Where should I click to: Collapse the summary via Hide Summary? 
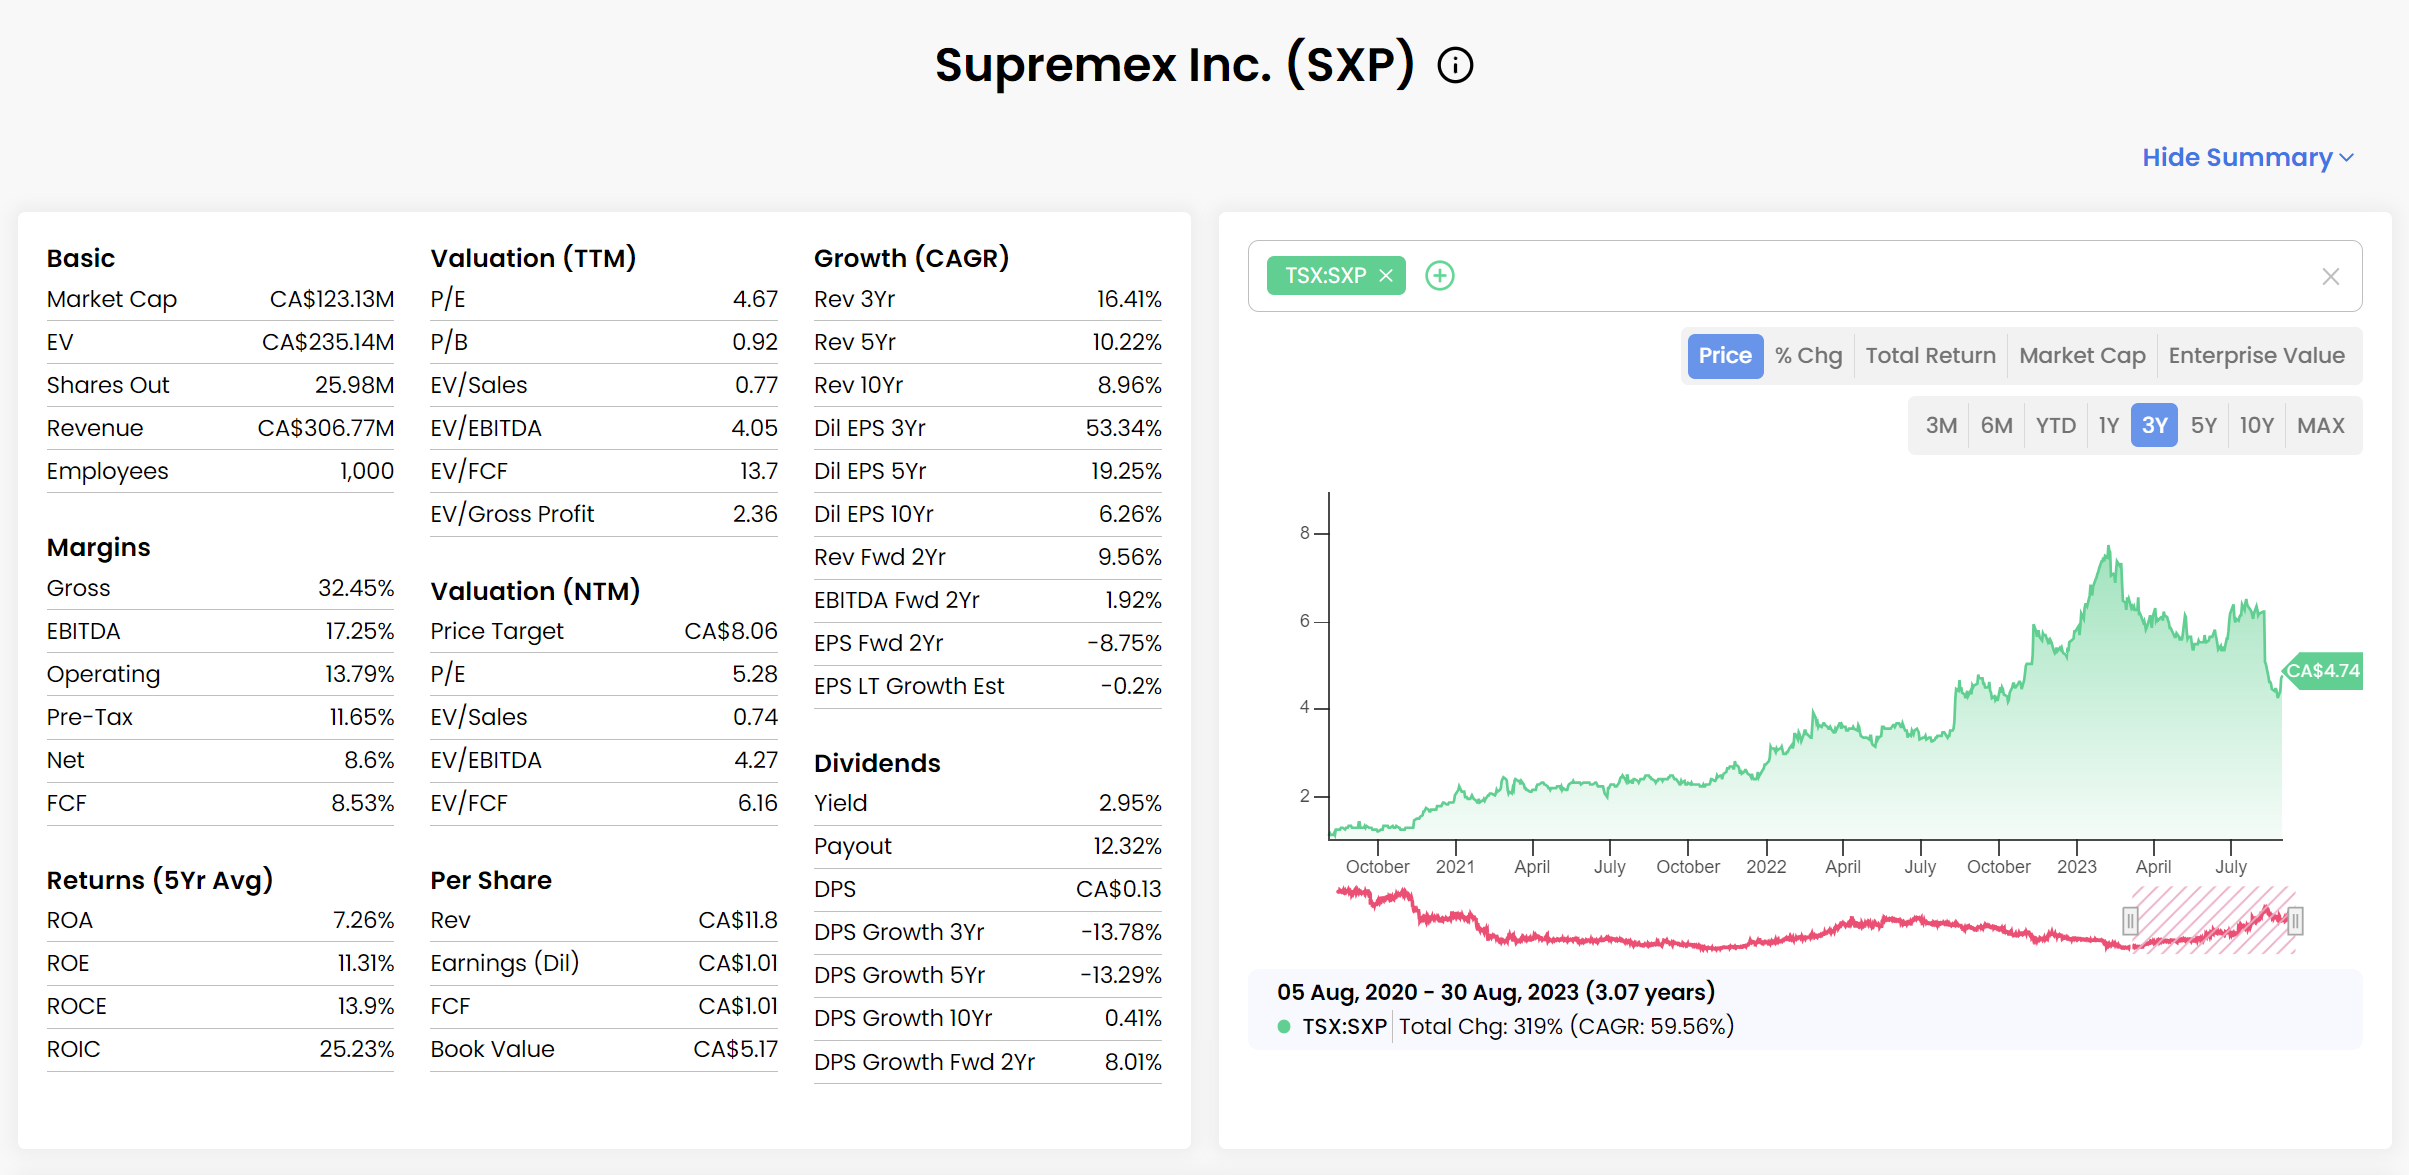coord(2248,158)
